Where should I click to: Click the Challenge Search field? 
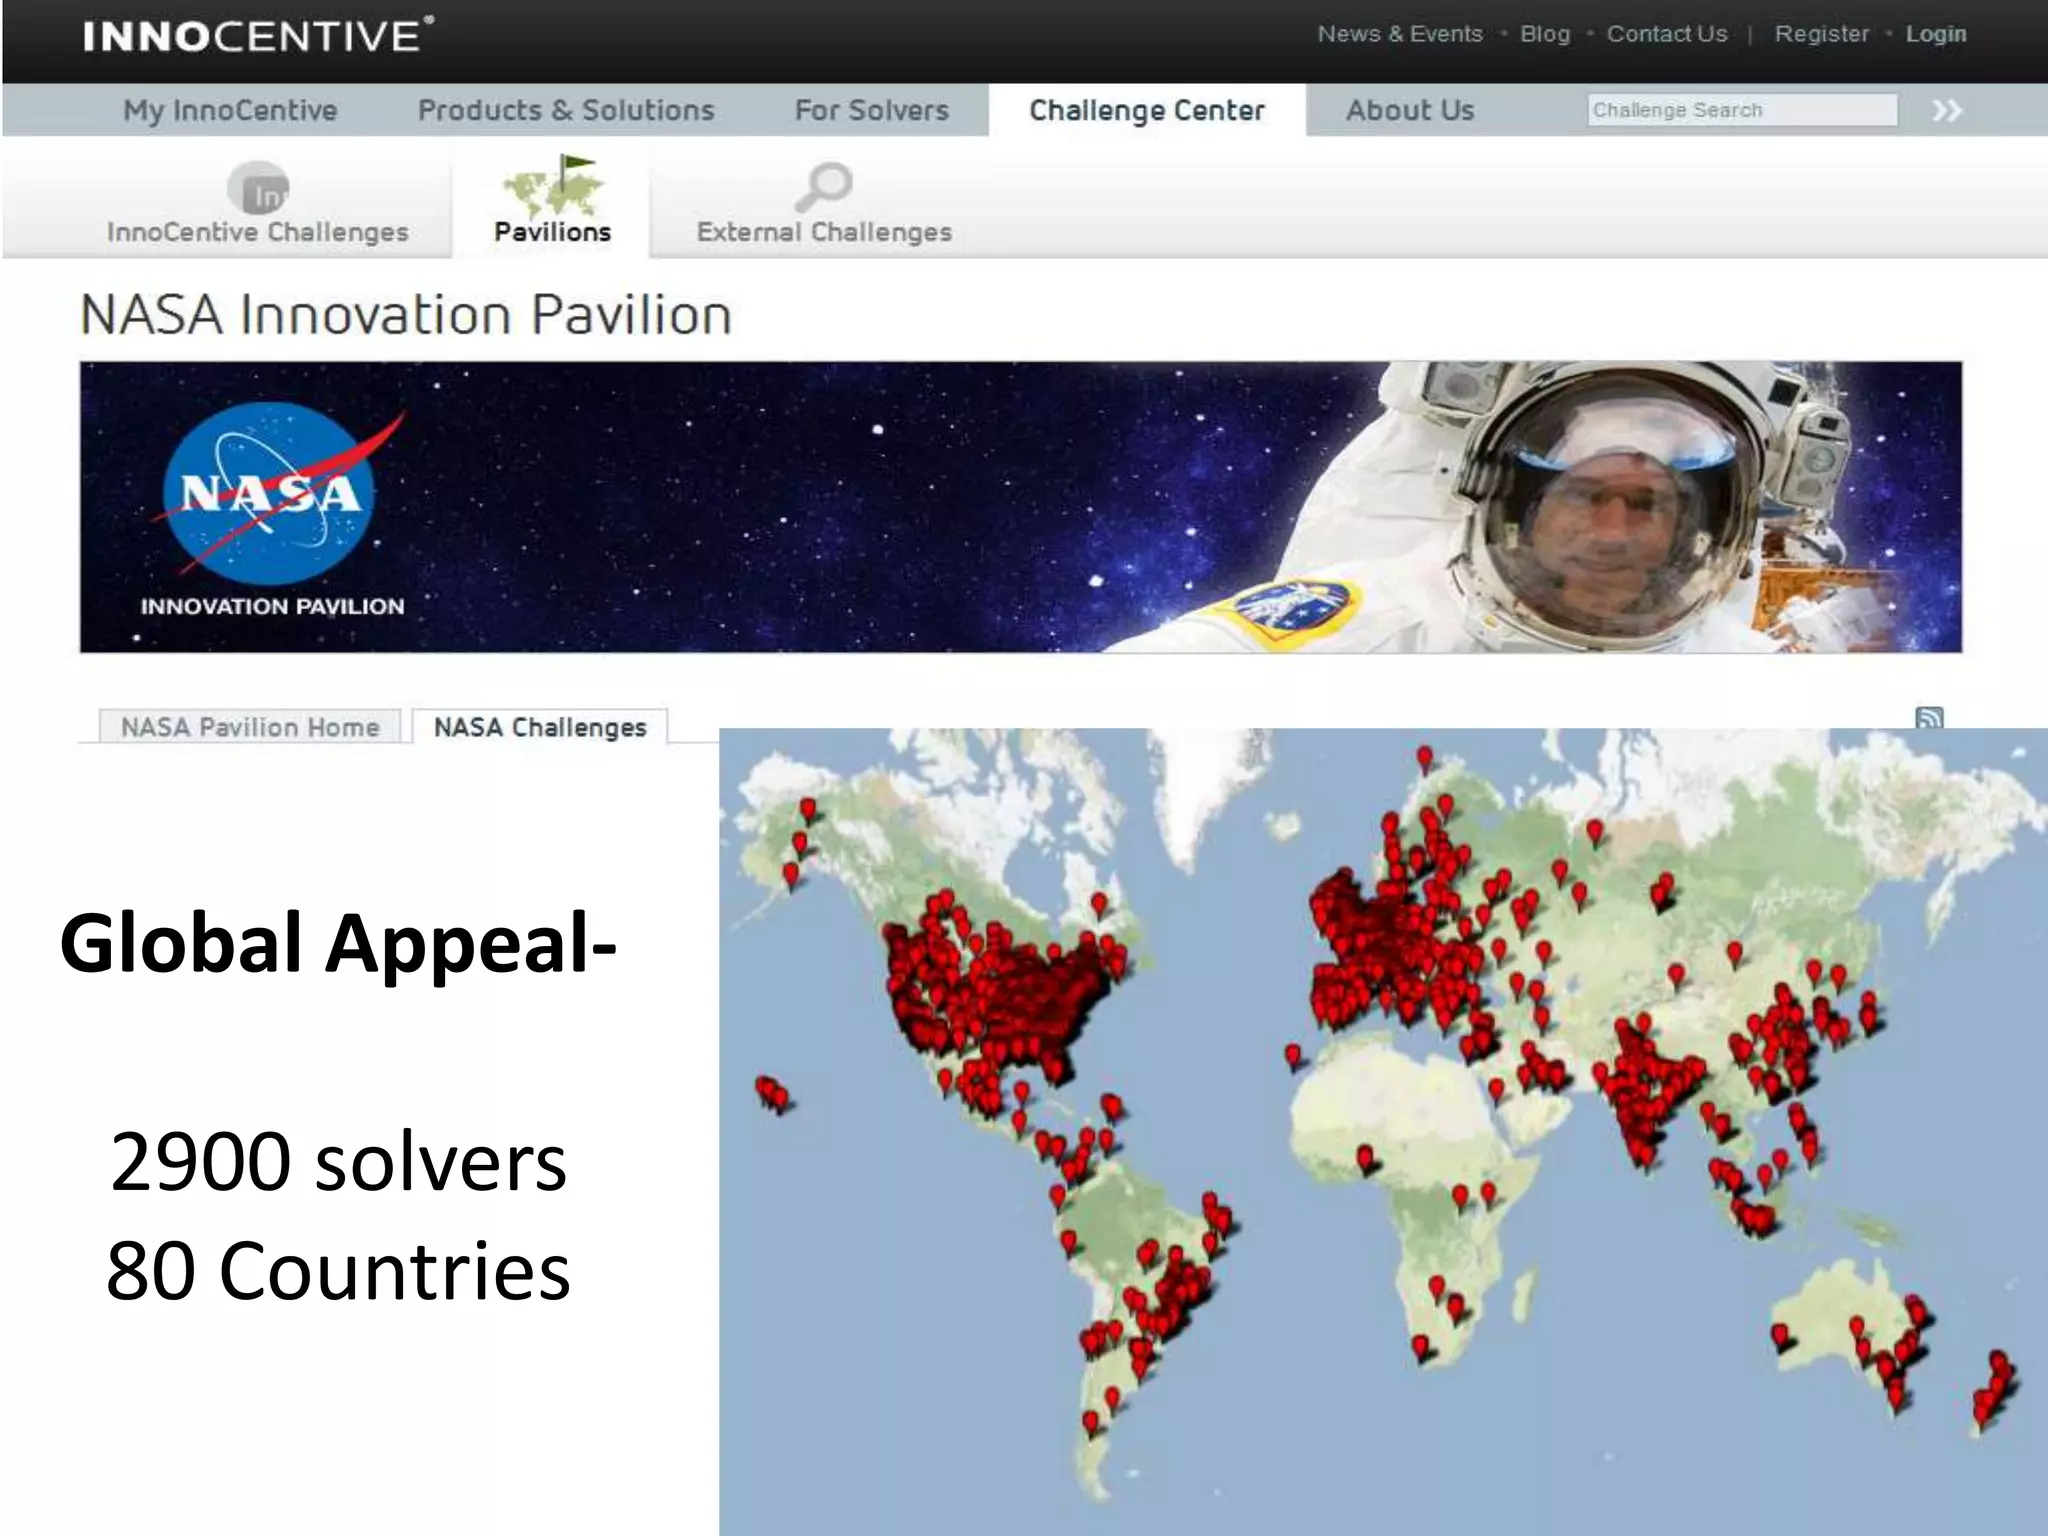coord(1742,110)
